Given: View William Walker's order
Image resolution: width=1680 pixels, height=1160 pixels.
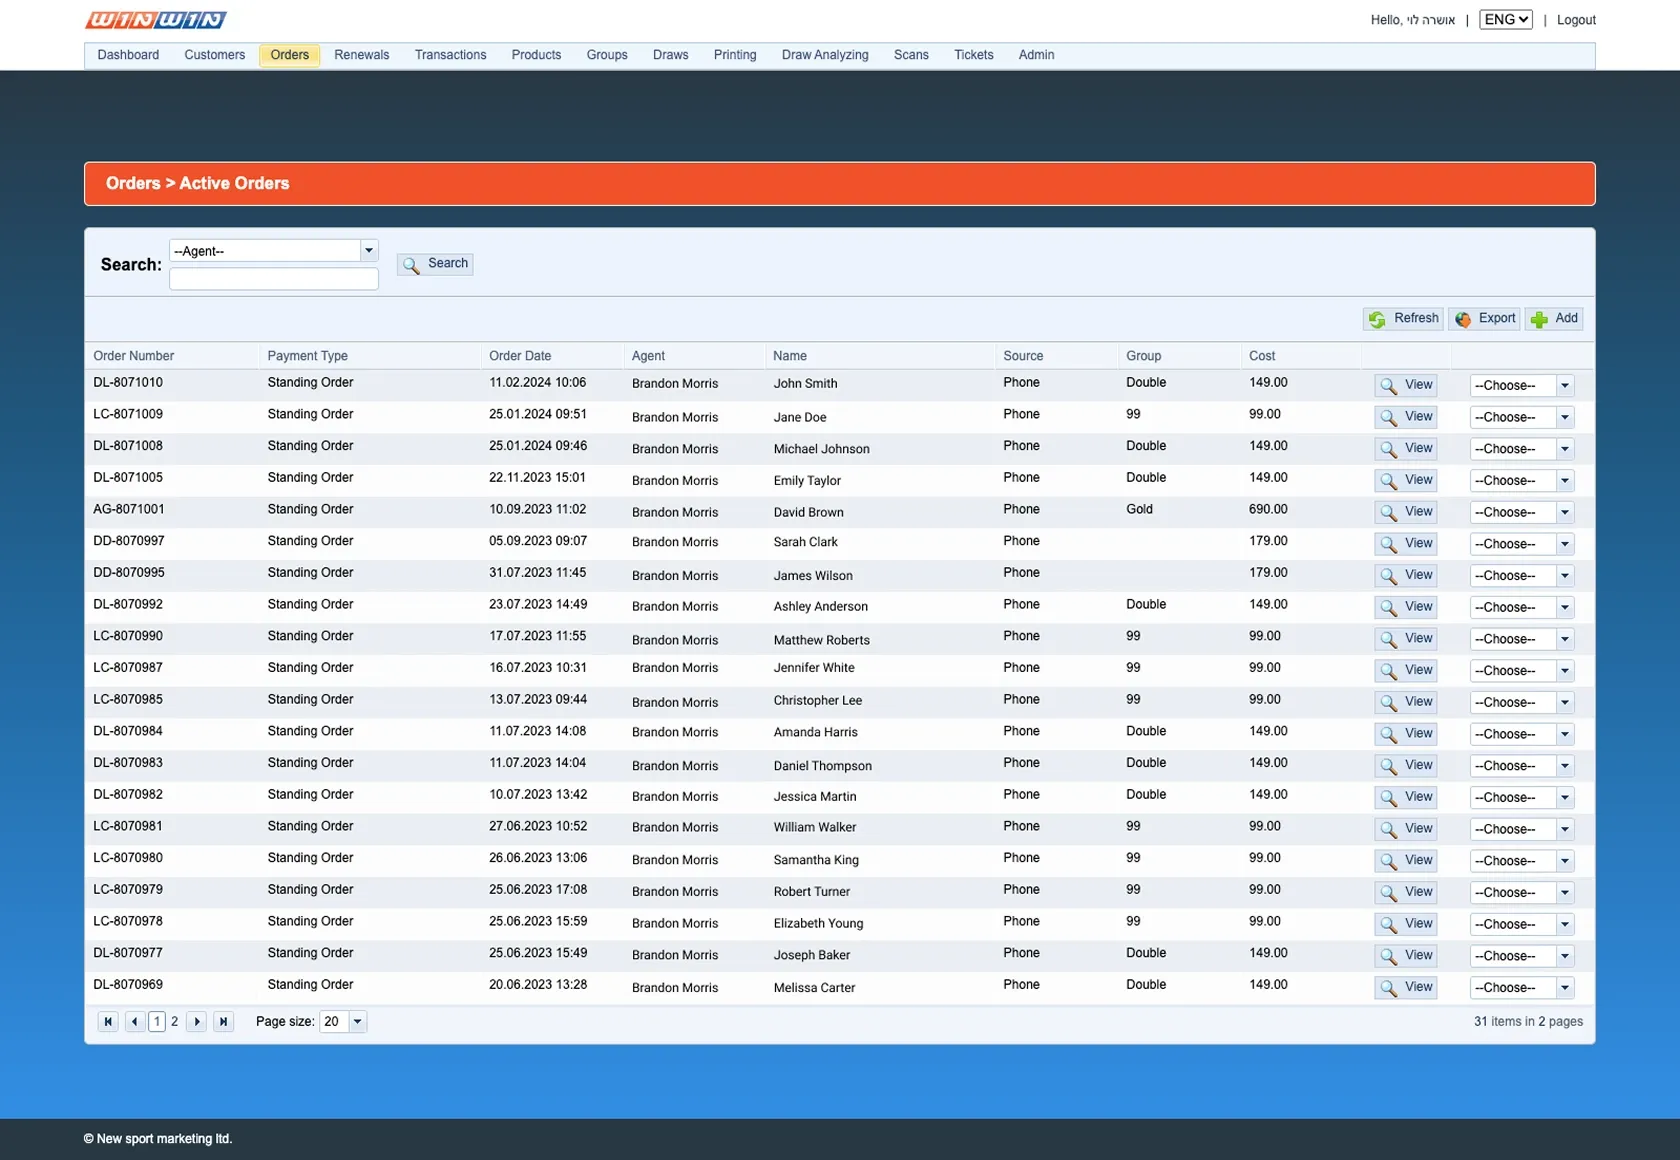Looking at the screenshot, I should pyautogui.click(x=1406, y=829).
